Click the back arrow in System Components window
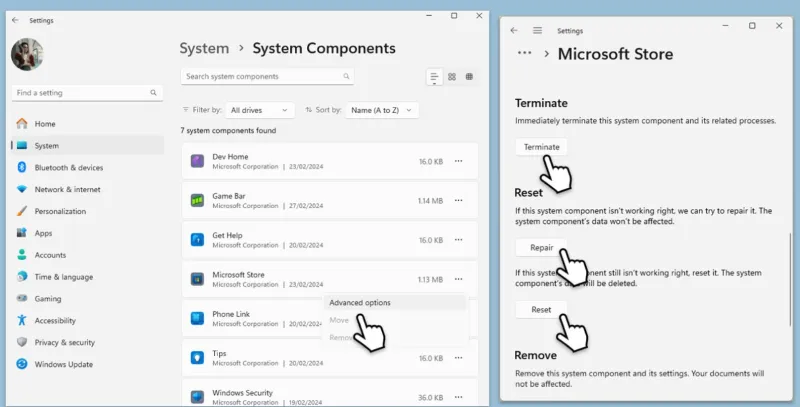Image resolution: width=800 pixels, height=407 pixels. [15, 20]
